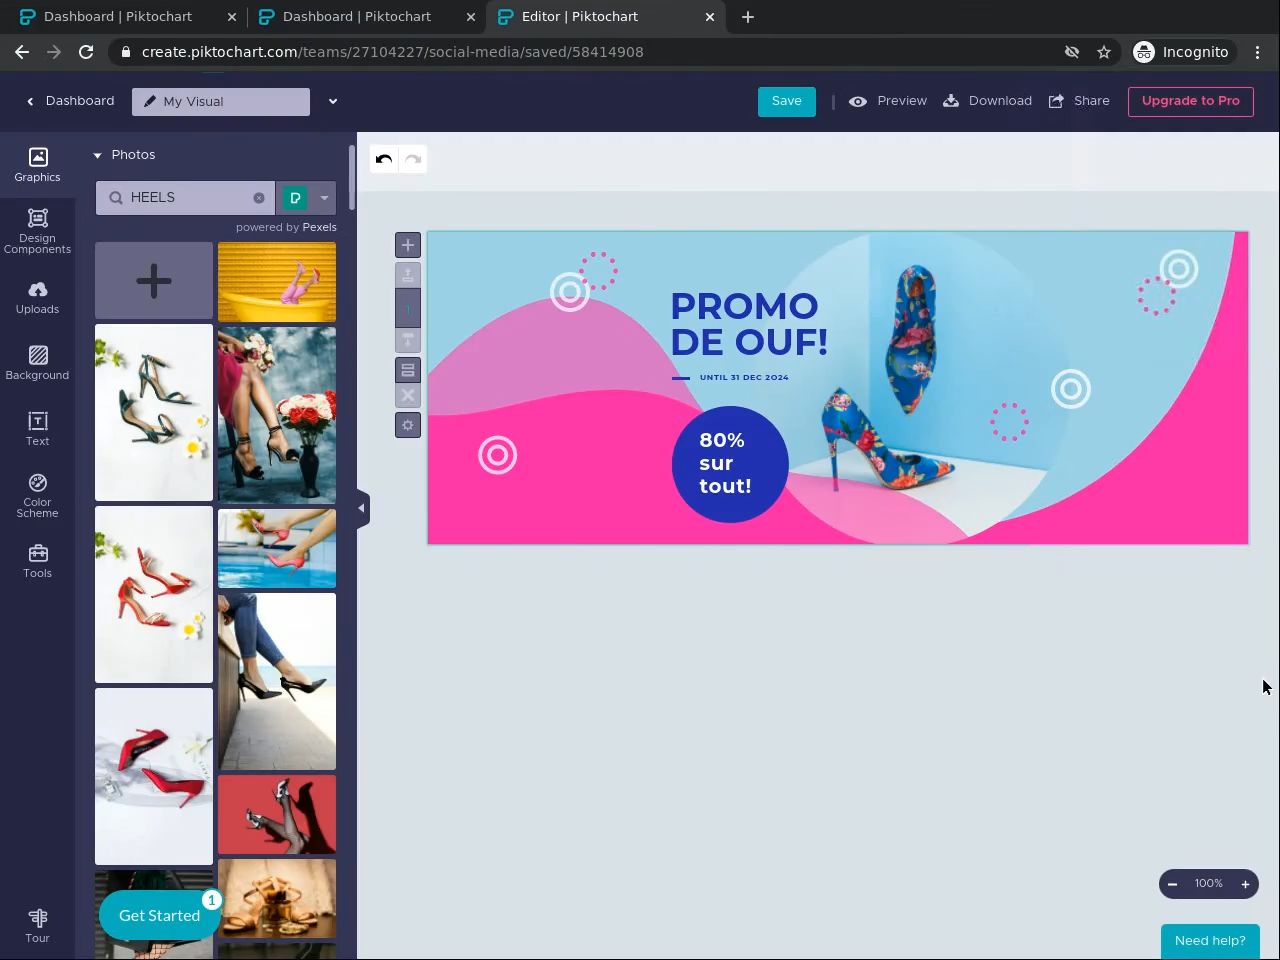Open the Pexels link
This screenshot has width=1280, height=960.
pyautogui.click(x=320, y=227)
